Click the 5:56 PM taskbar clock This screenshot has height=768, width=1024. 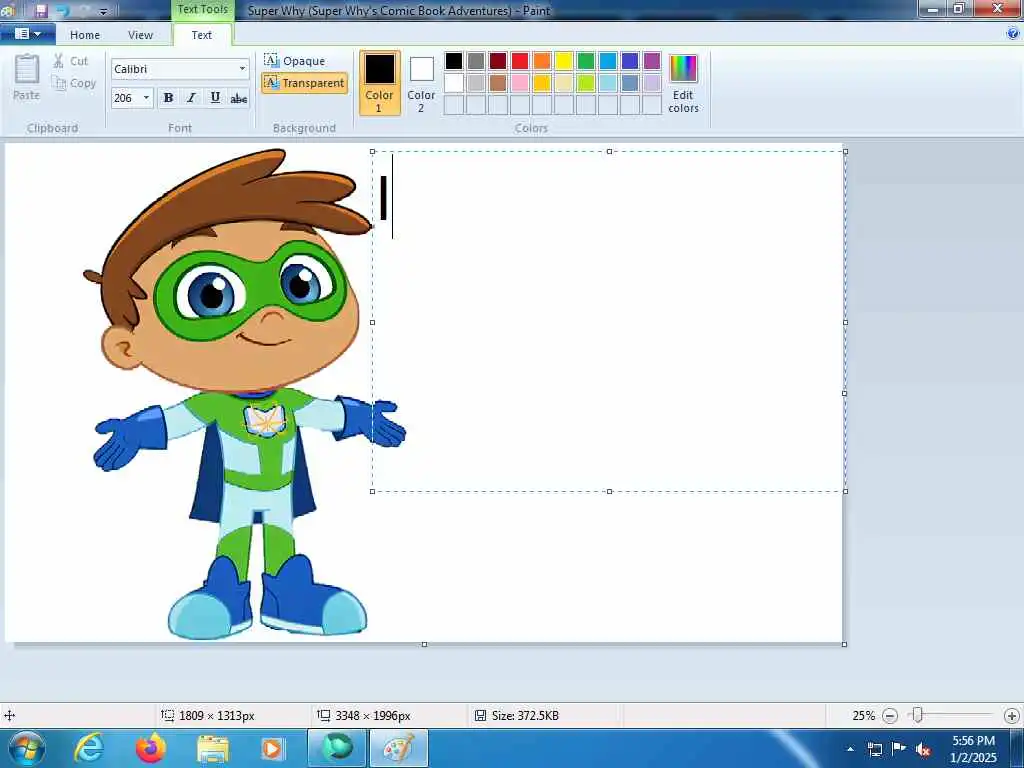[x=973, y=749]
